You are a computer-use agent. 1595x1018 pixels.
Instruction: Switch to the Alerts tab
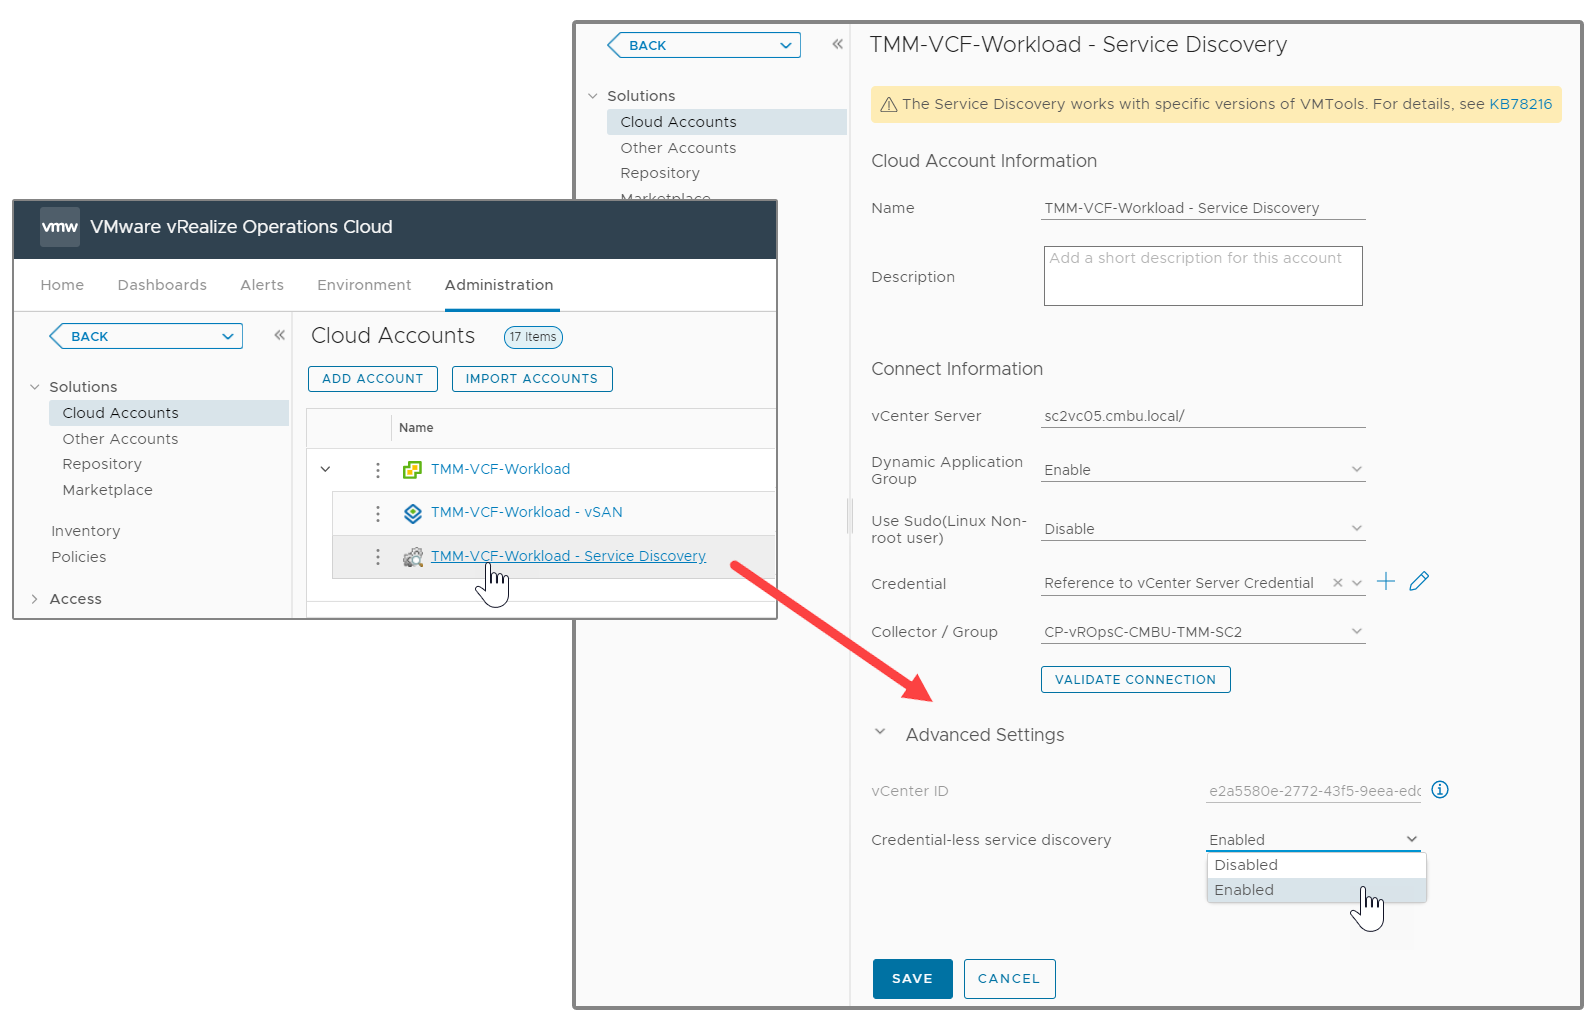pos(262,285)
